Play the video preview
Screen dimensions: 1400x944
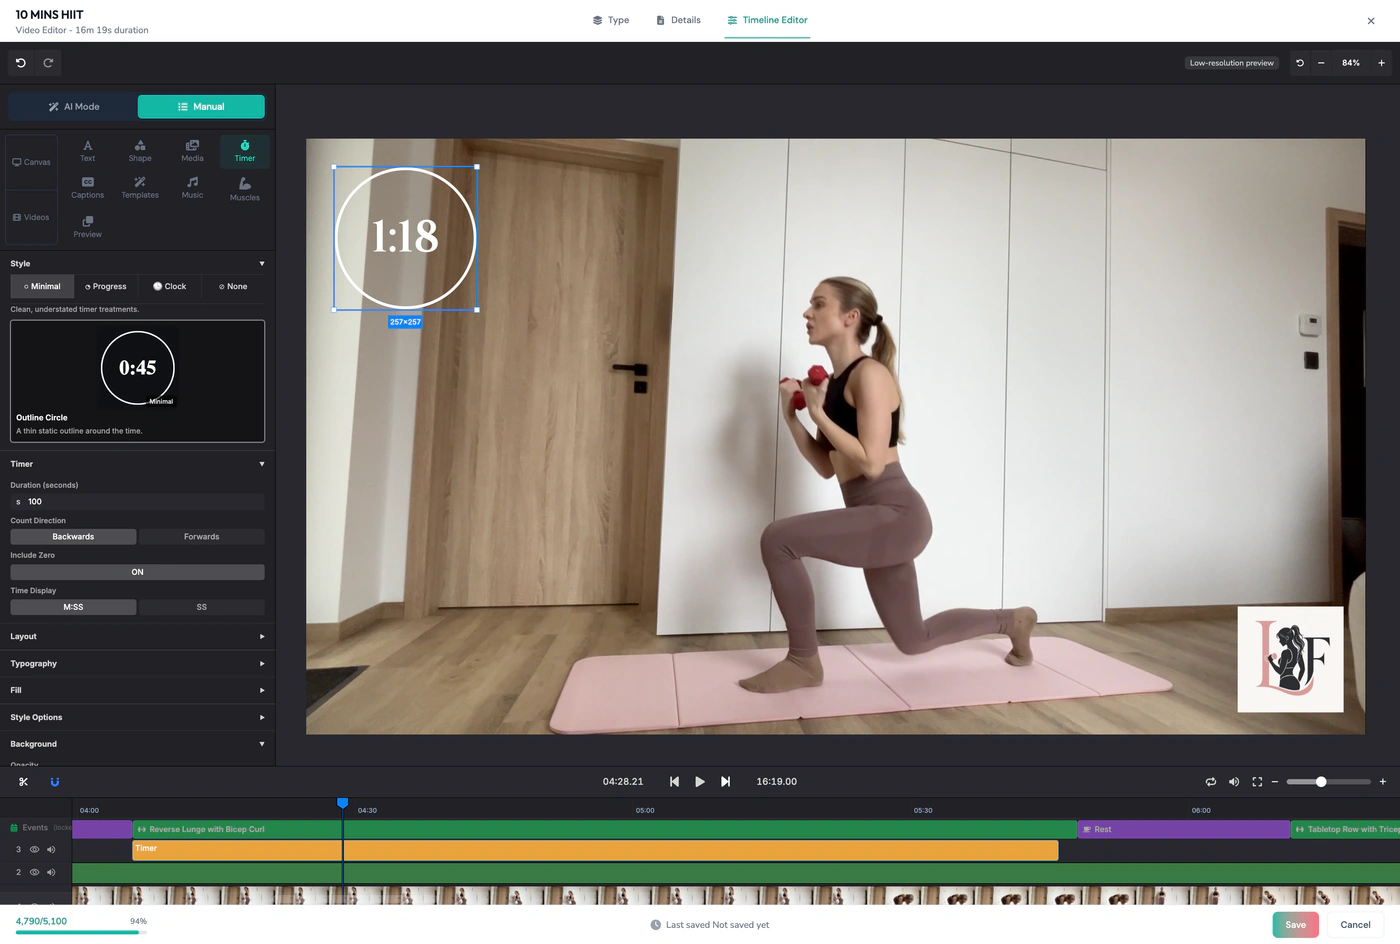[x=700, y=782]
